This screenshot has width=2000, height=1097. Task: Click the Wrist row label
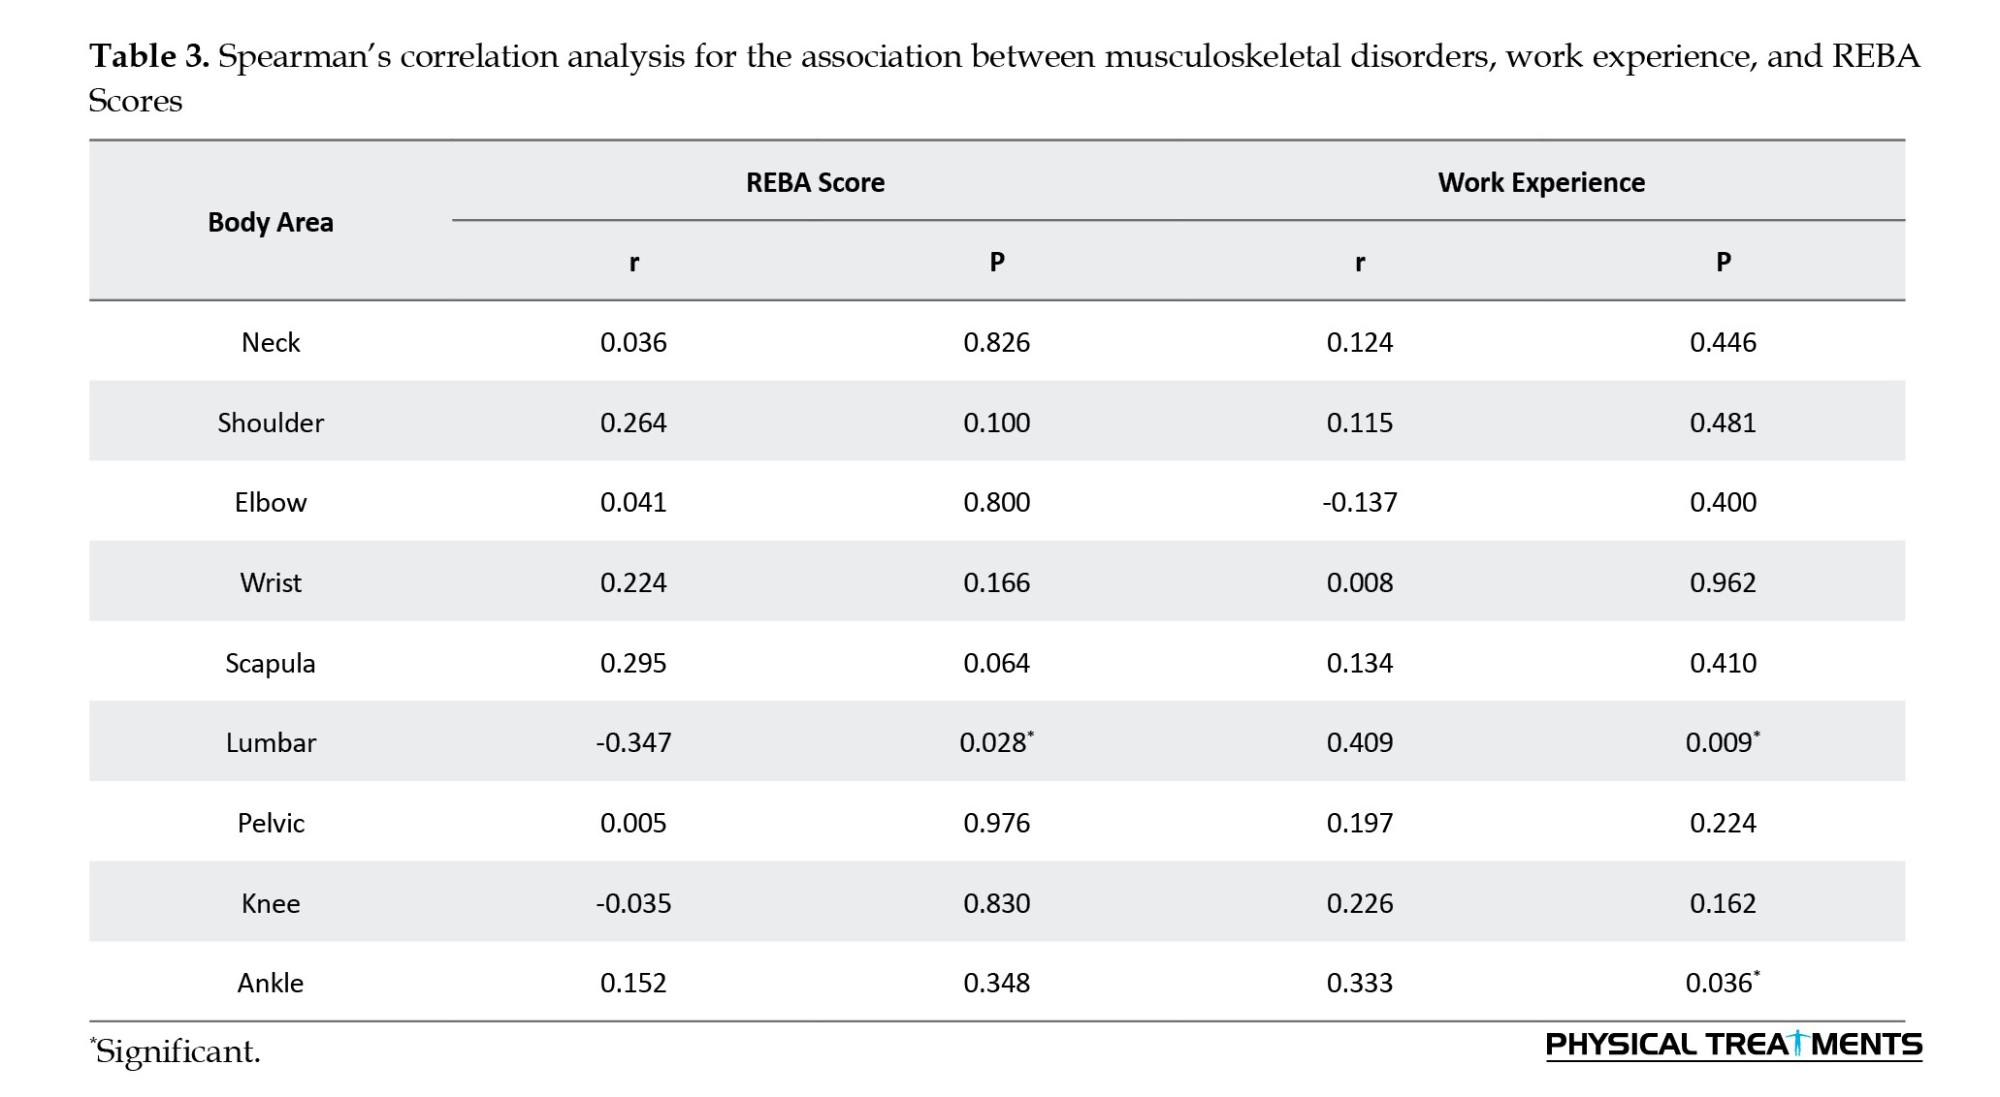(x=270, y=582)
